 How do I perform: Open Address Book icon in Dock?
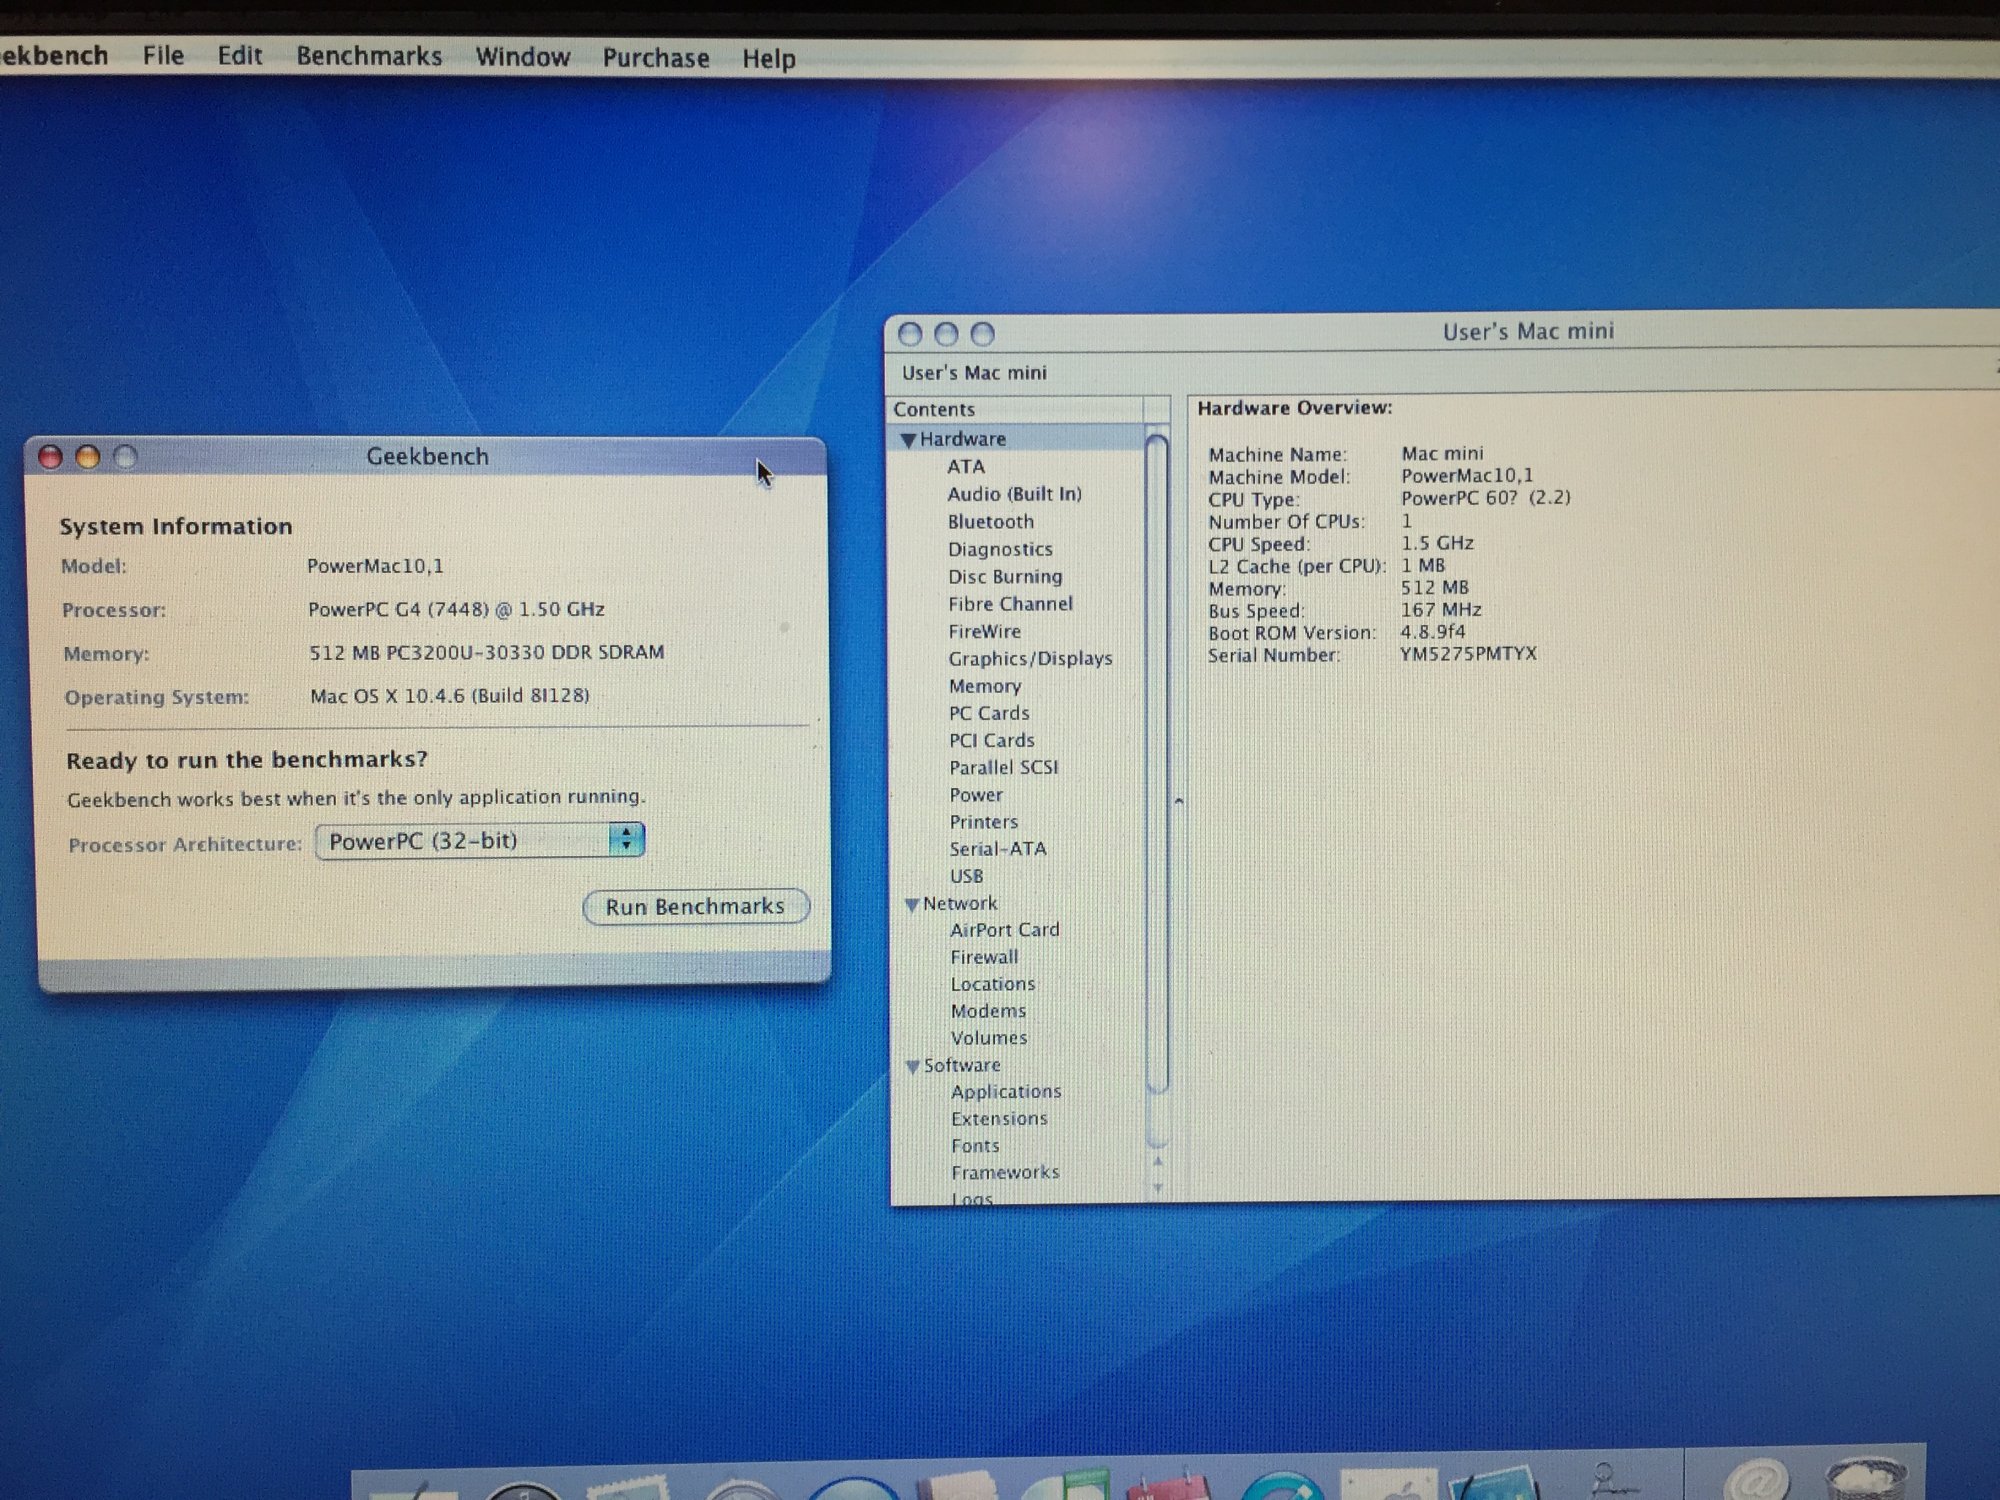[x=957, y=1486]
